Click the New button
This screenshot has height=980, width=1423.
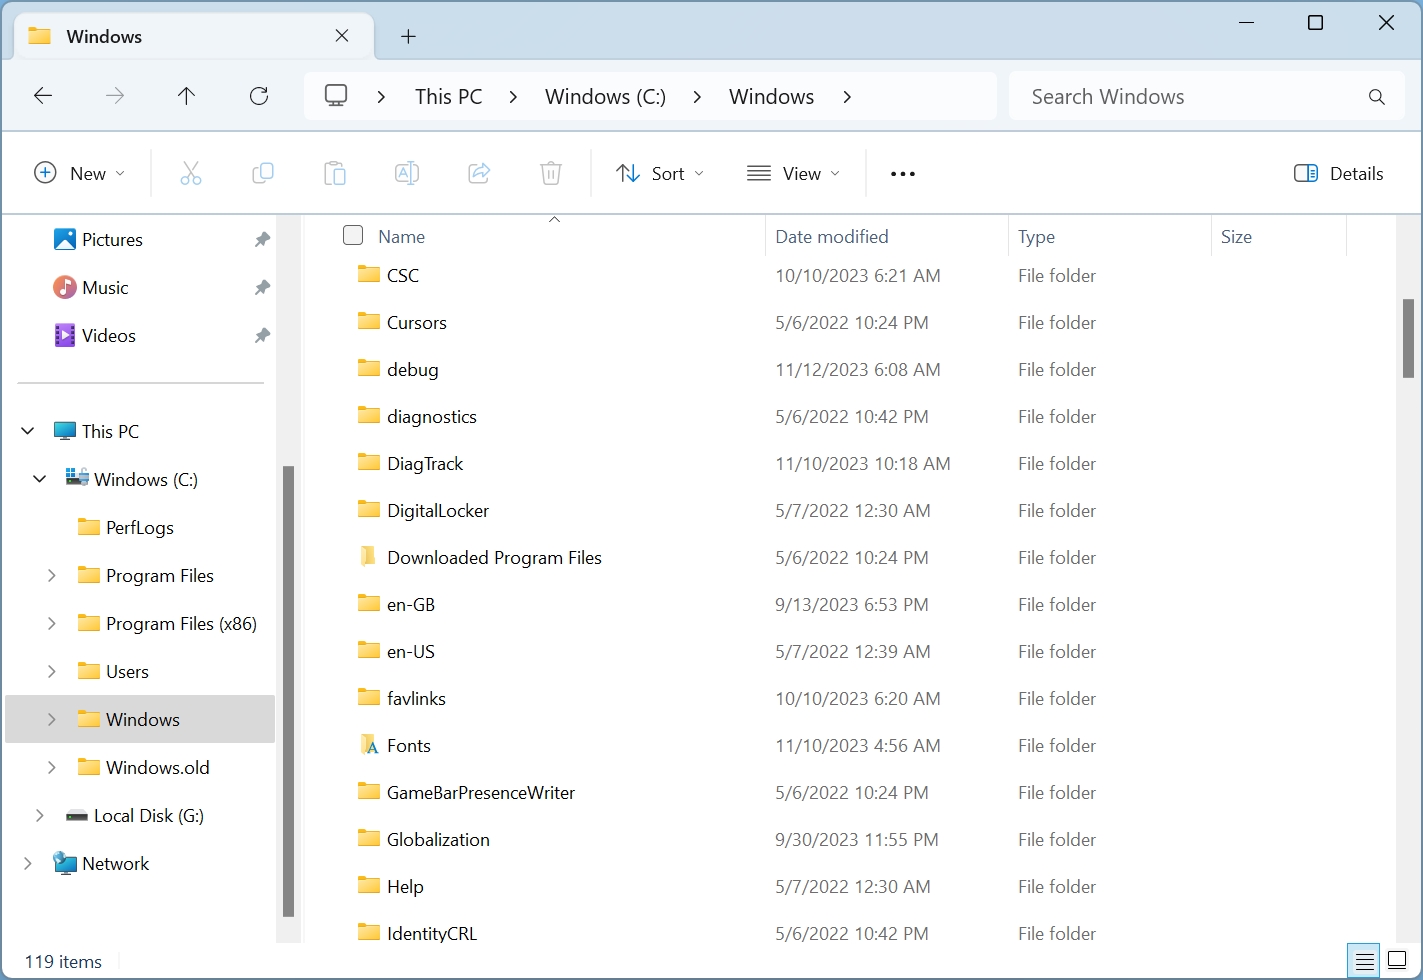pos(80,174)
